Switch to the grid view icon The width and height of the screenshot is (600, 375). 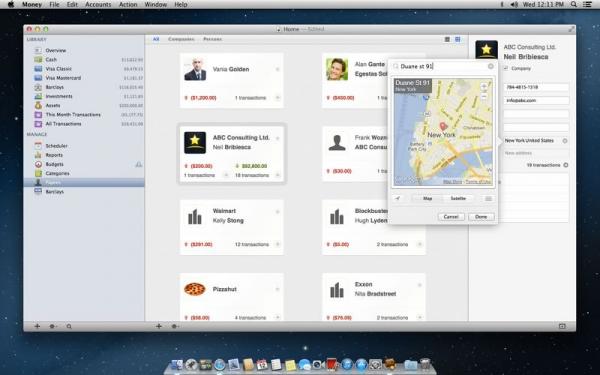[x=458, y=39]
